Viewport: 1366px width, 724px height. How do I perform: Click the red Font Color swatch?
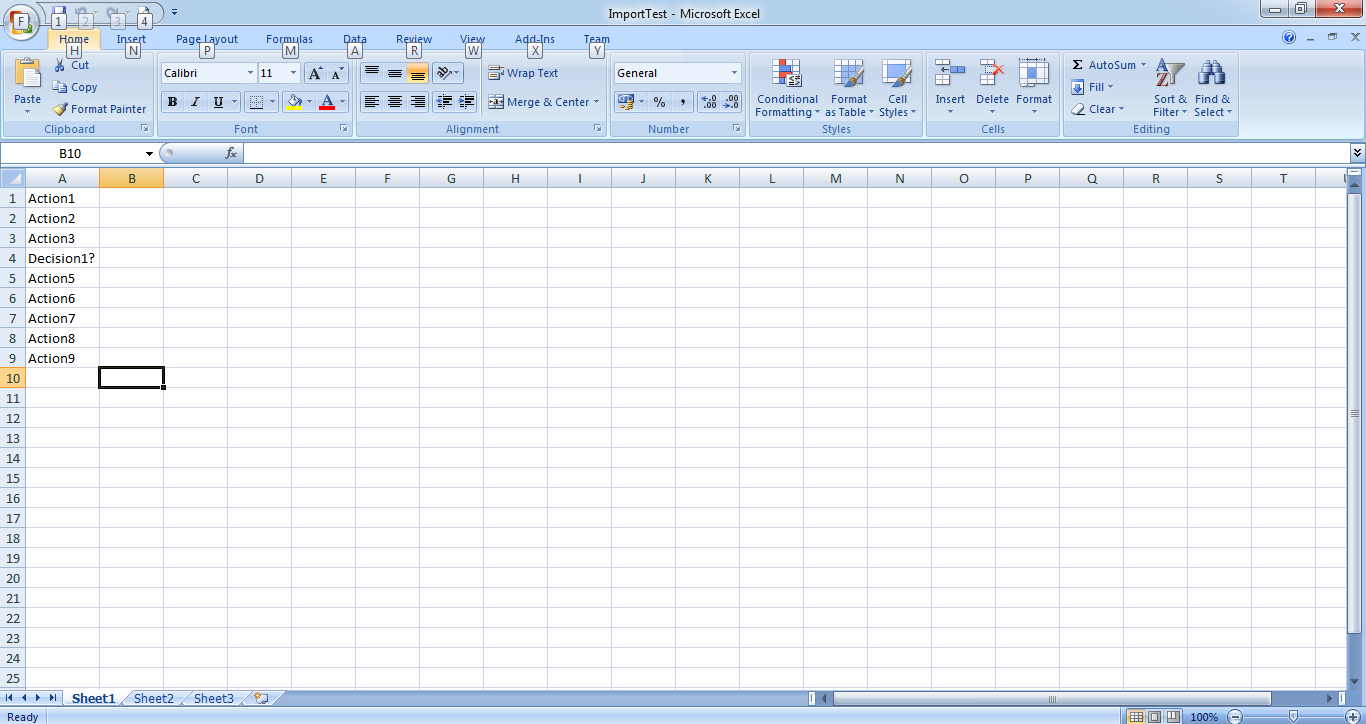click(326, 102)
